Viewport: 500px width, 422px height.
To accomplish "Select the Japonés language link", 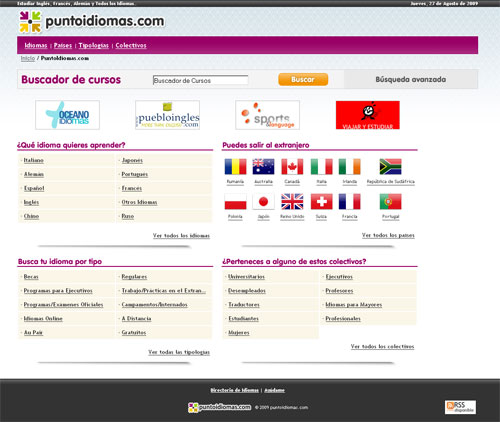I will coord(132,160).
